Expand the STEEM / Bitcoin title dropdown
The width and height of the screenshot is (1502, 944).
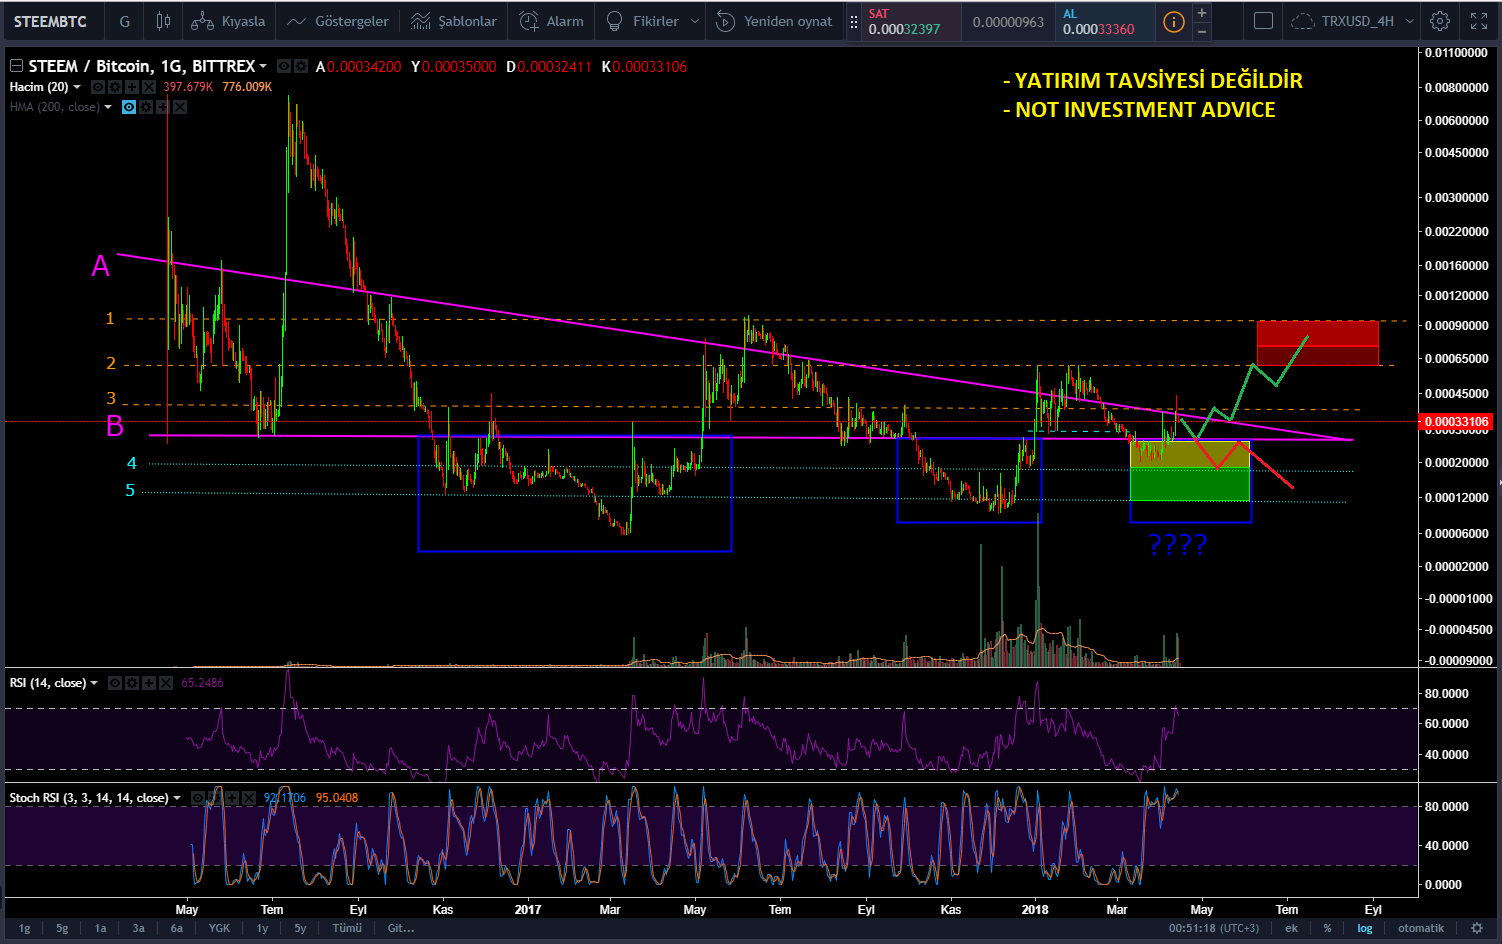[263, 66]
